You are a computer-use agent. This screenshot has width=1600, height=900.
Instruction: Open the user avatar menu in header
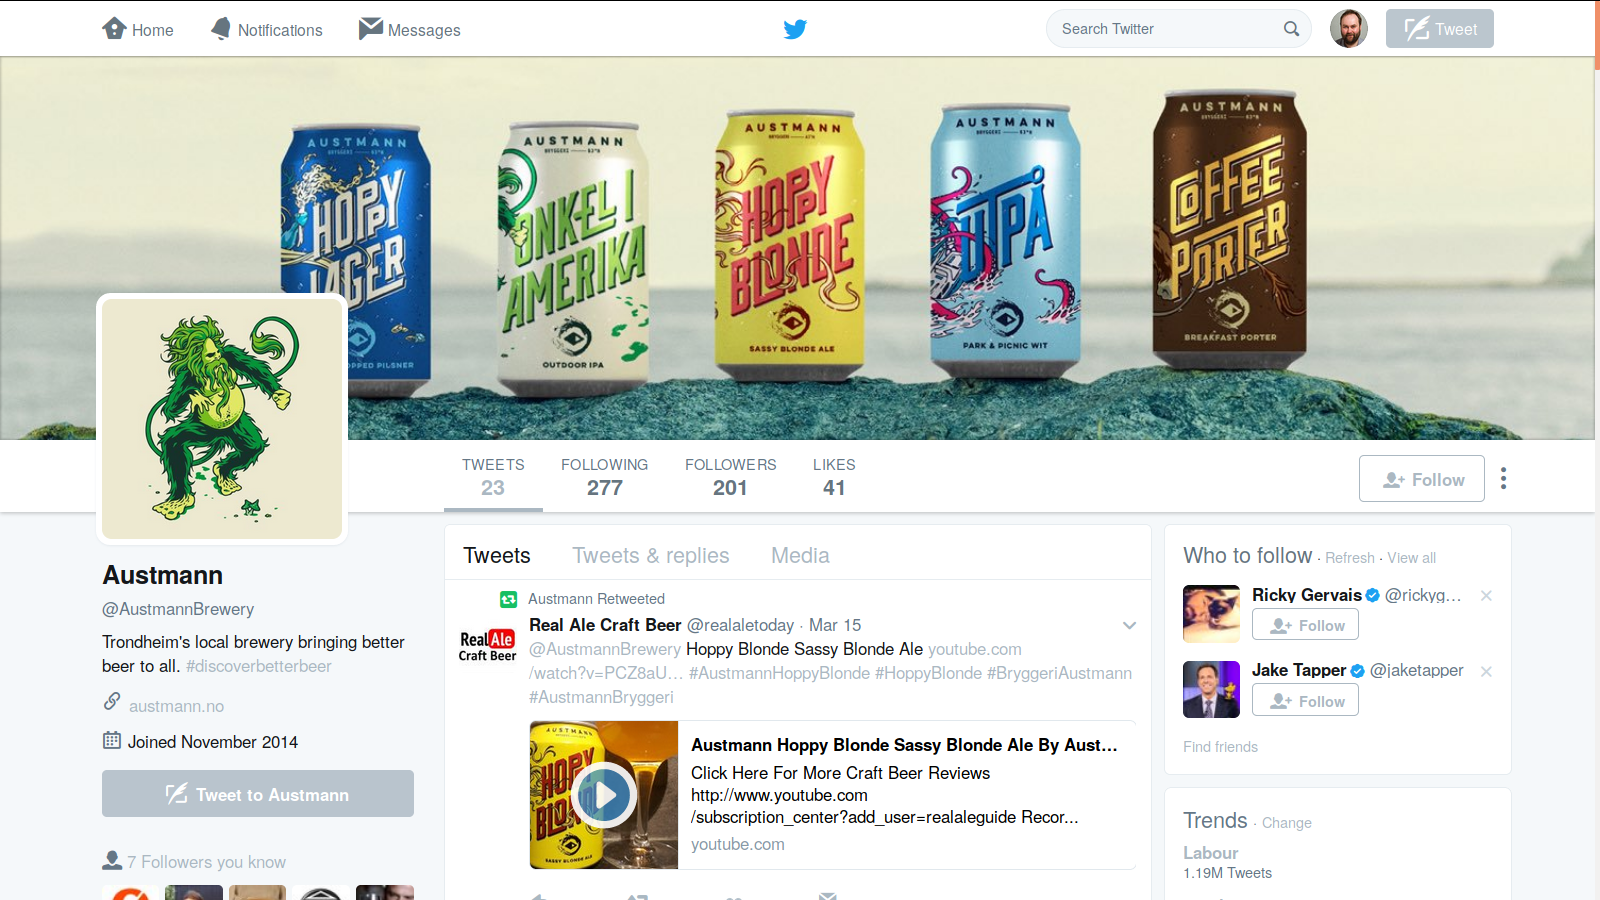coord(1348,29)
